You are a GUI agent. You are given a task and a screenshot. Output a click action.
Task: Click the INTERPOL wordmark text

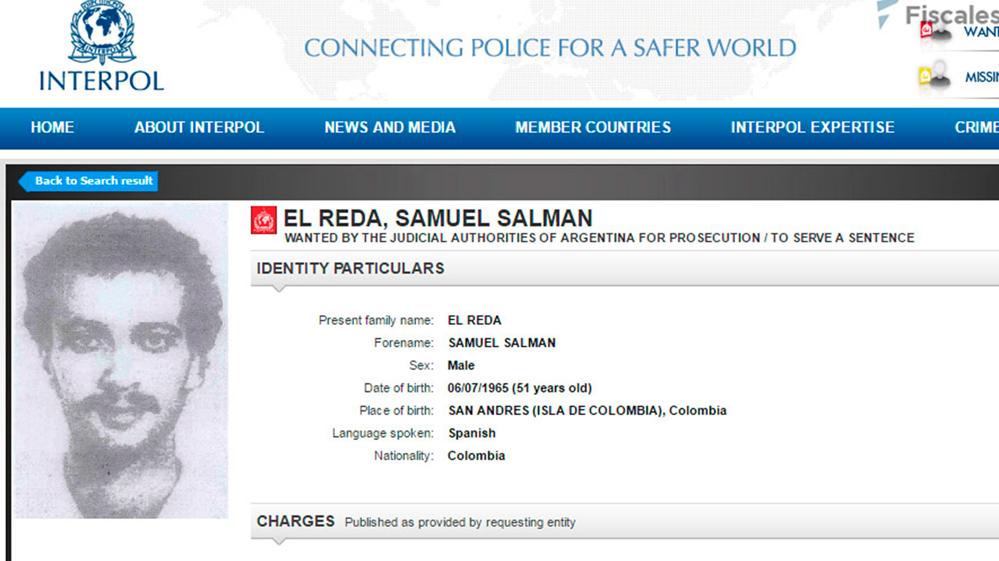pyautogui.click(x=101, y=81)
